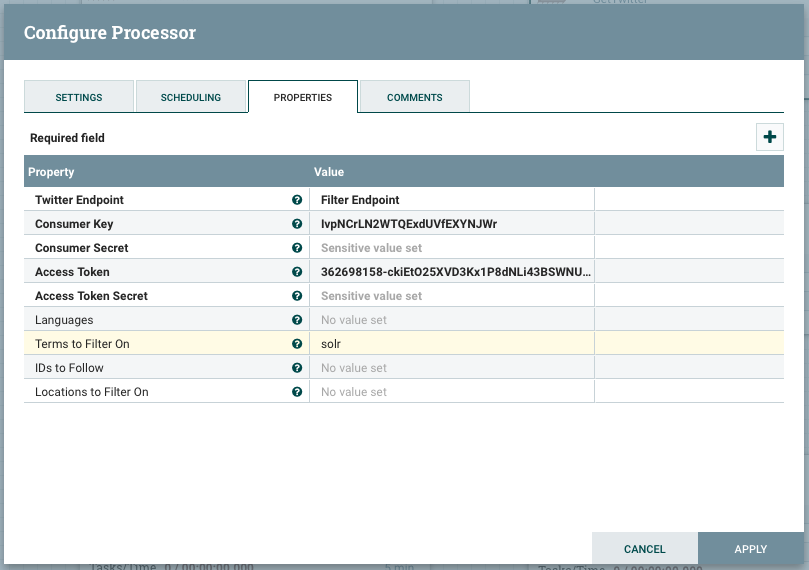Click the add new property plus icon
The height and width of the screenshot is (570, 809).
[769, 138]
